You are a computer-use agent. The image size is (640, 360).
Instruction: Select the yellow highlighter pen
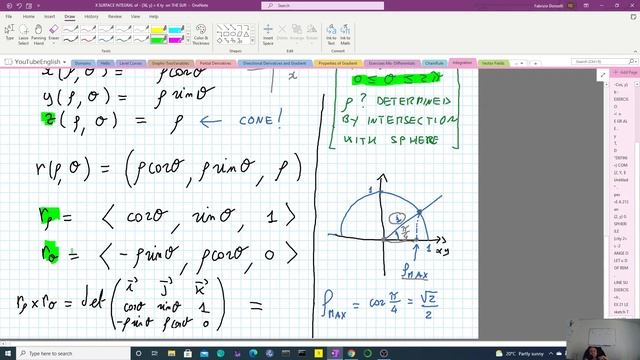pos(158,29)
